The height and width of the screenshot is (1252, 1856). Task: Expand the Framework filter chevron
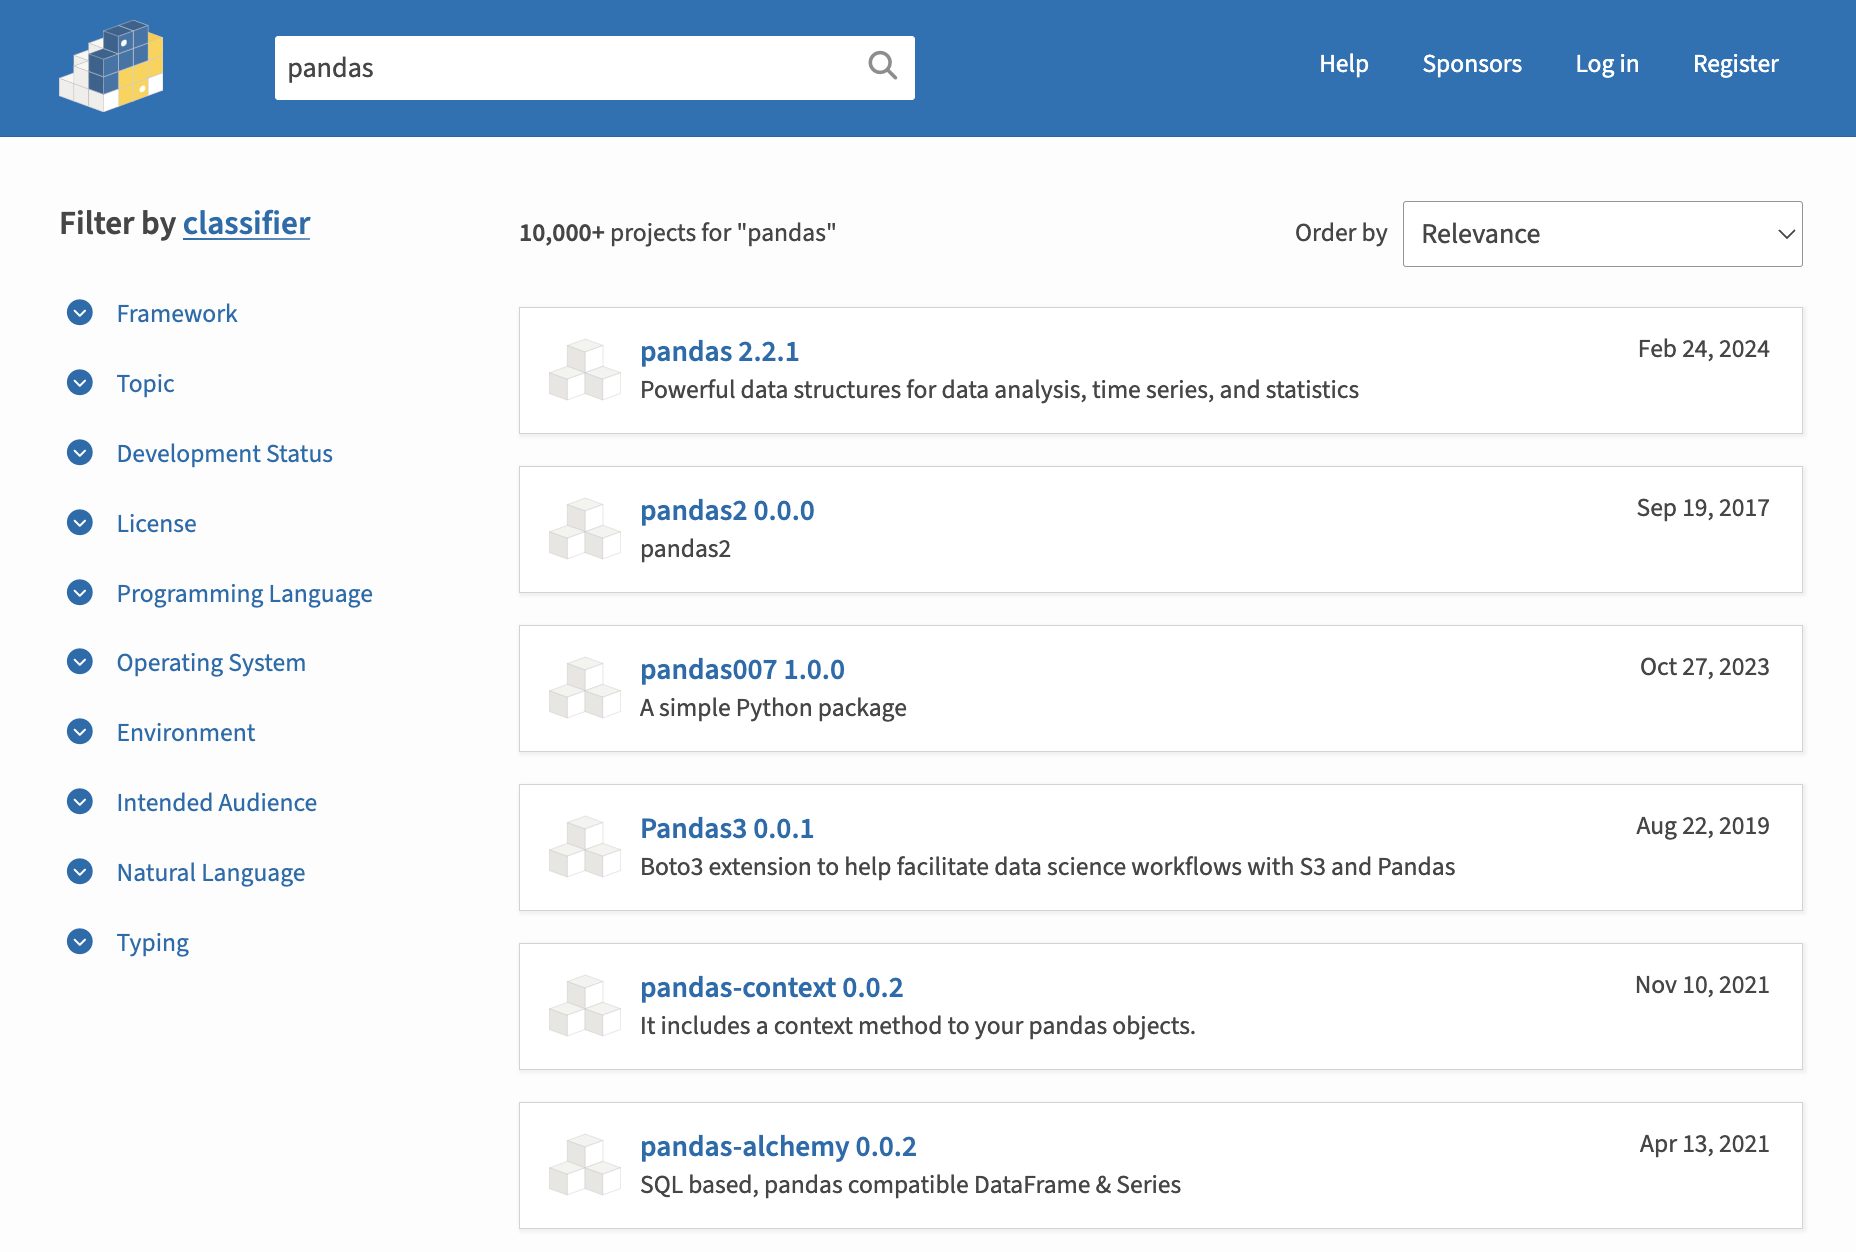click(x=80, y=313)
